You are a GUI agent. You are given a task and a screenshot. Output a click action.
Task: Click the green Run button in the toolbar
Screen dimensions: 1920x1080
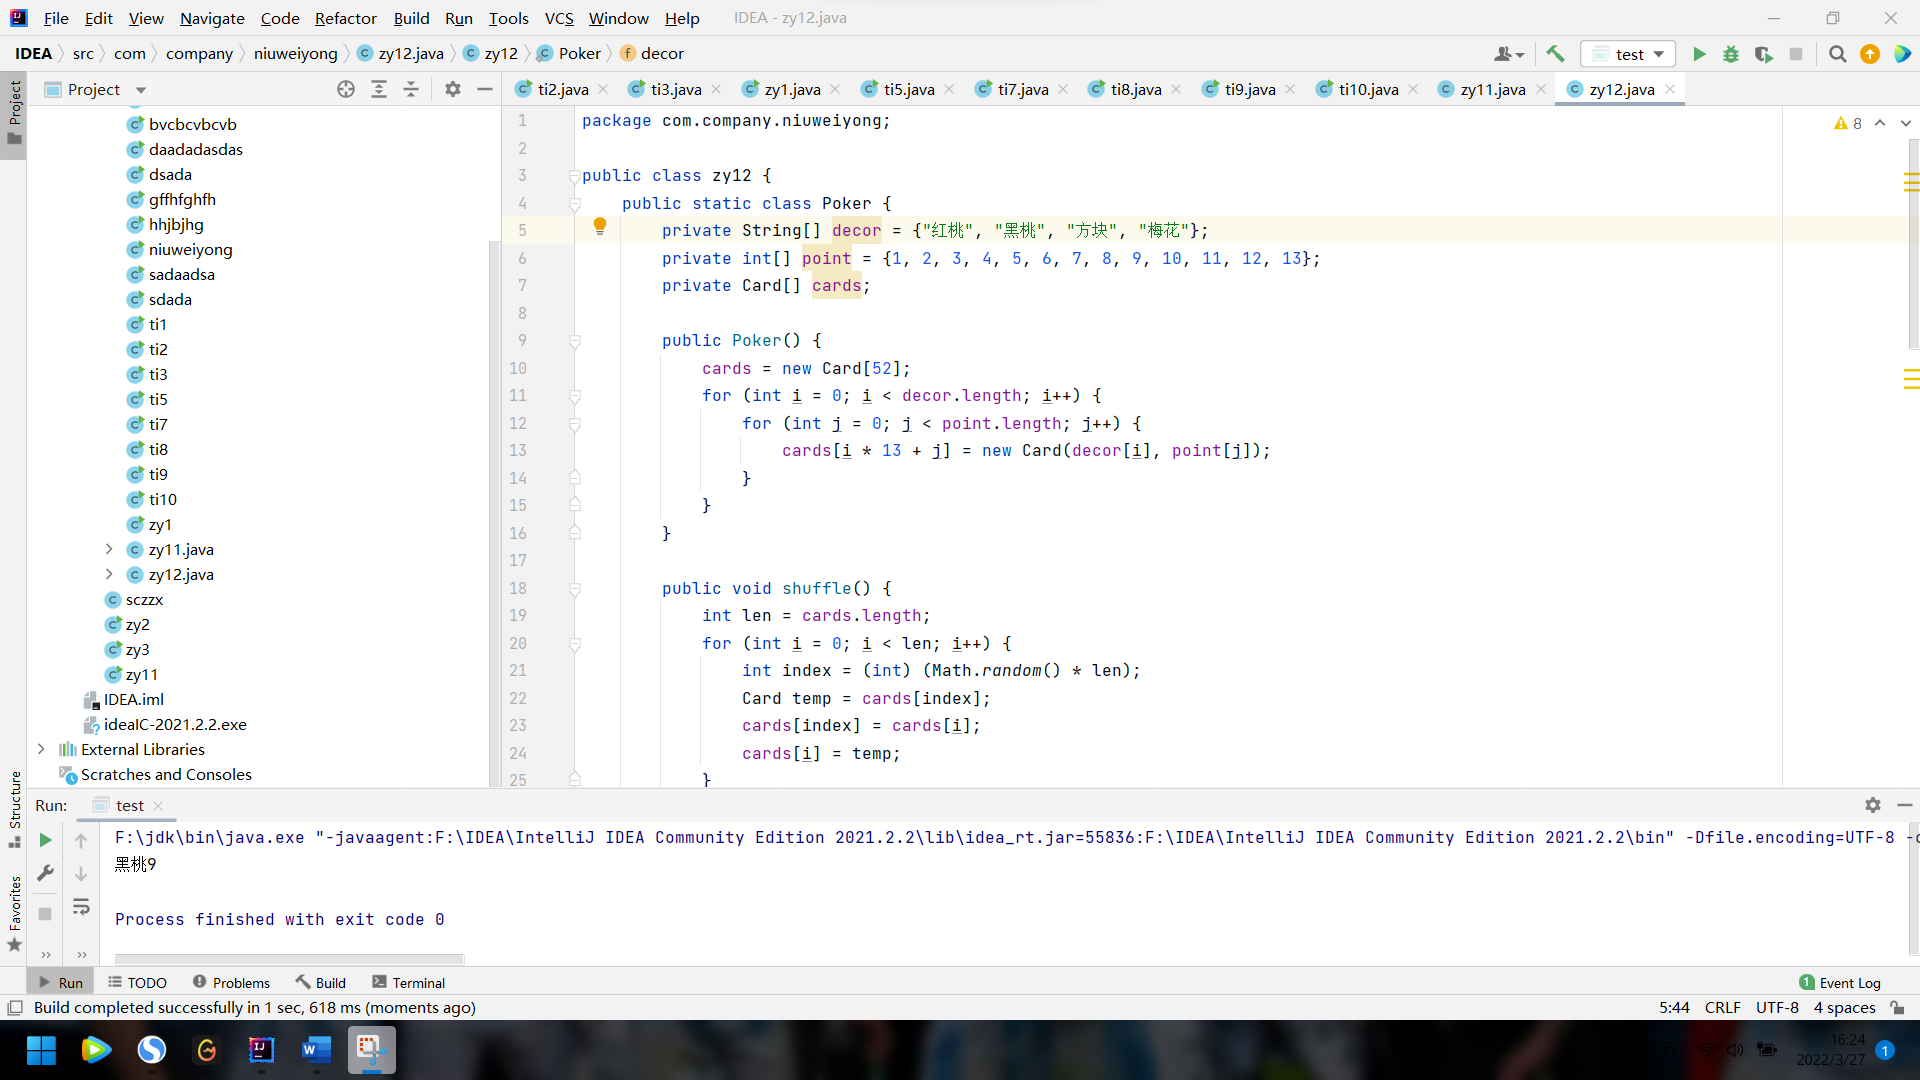pos(1698,54)
